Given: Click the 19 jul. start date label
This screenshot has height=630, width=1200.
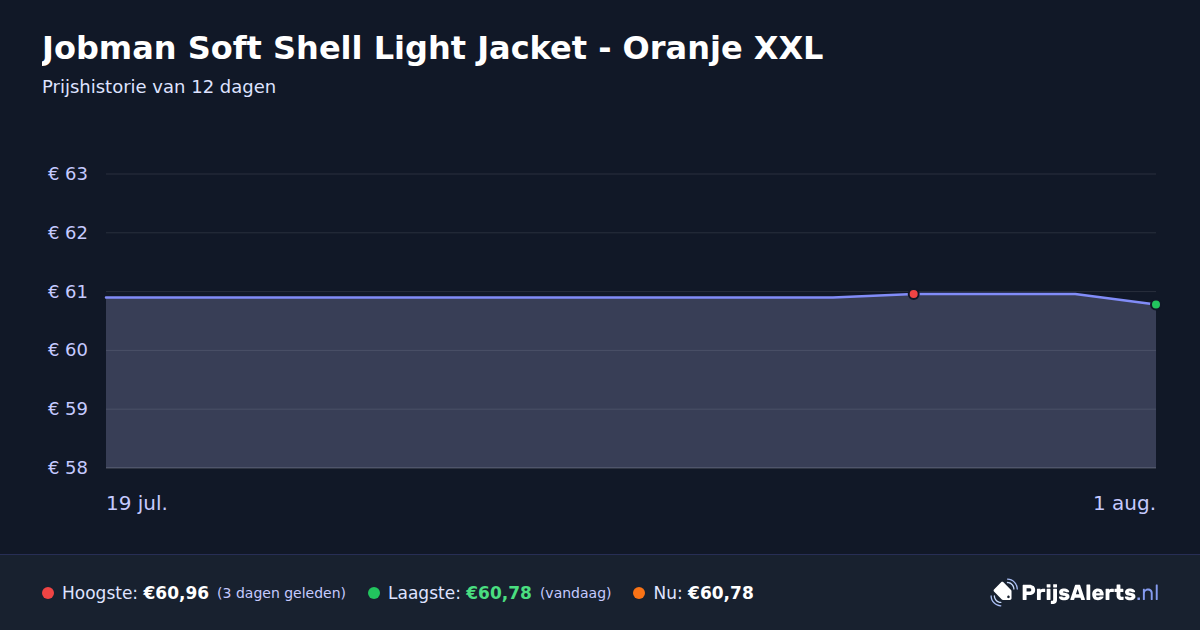Looking at the screenshot, I should pos(137,503).
